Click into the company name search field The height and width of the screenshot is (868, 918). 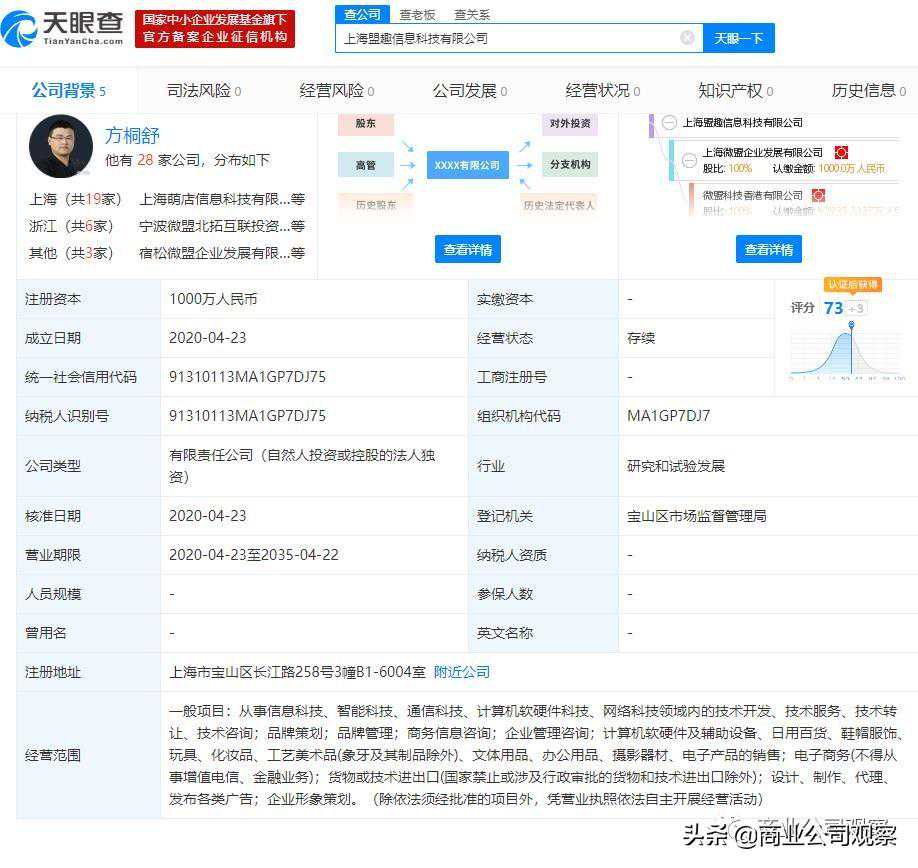click(x=505, y=38)
